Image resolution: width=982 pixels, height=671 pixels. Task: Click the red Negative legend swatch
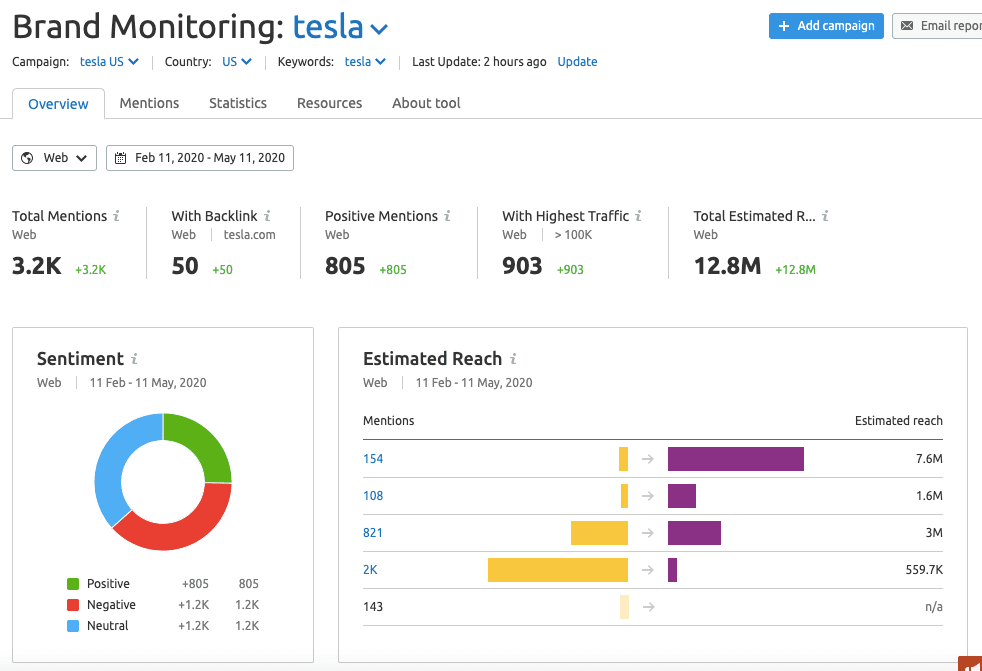(73, 605)
